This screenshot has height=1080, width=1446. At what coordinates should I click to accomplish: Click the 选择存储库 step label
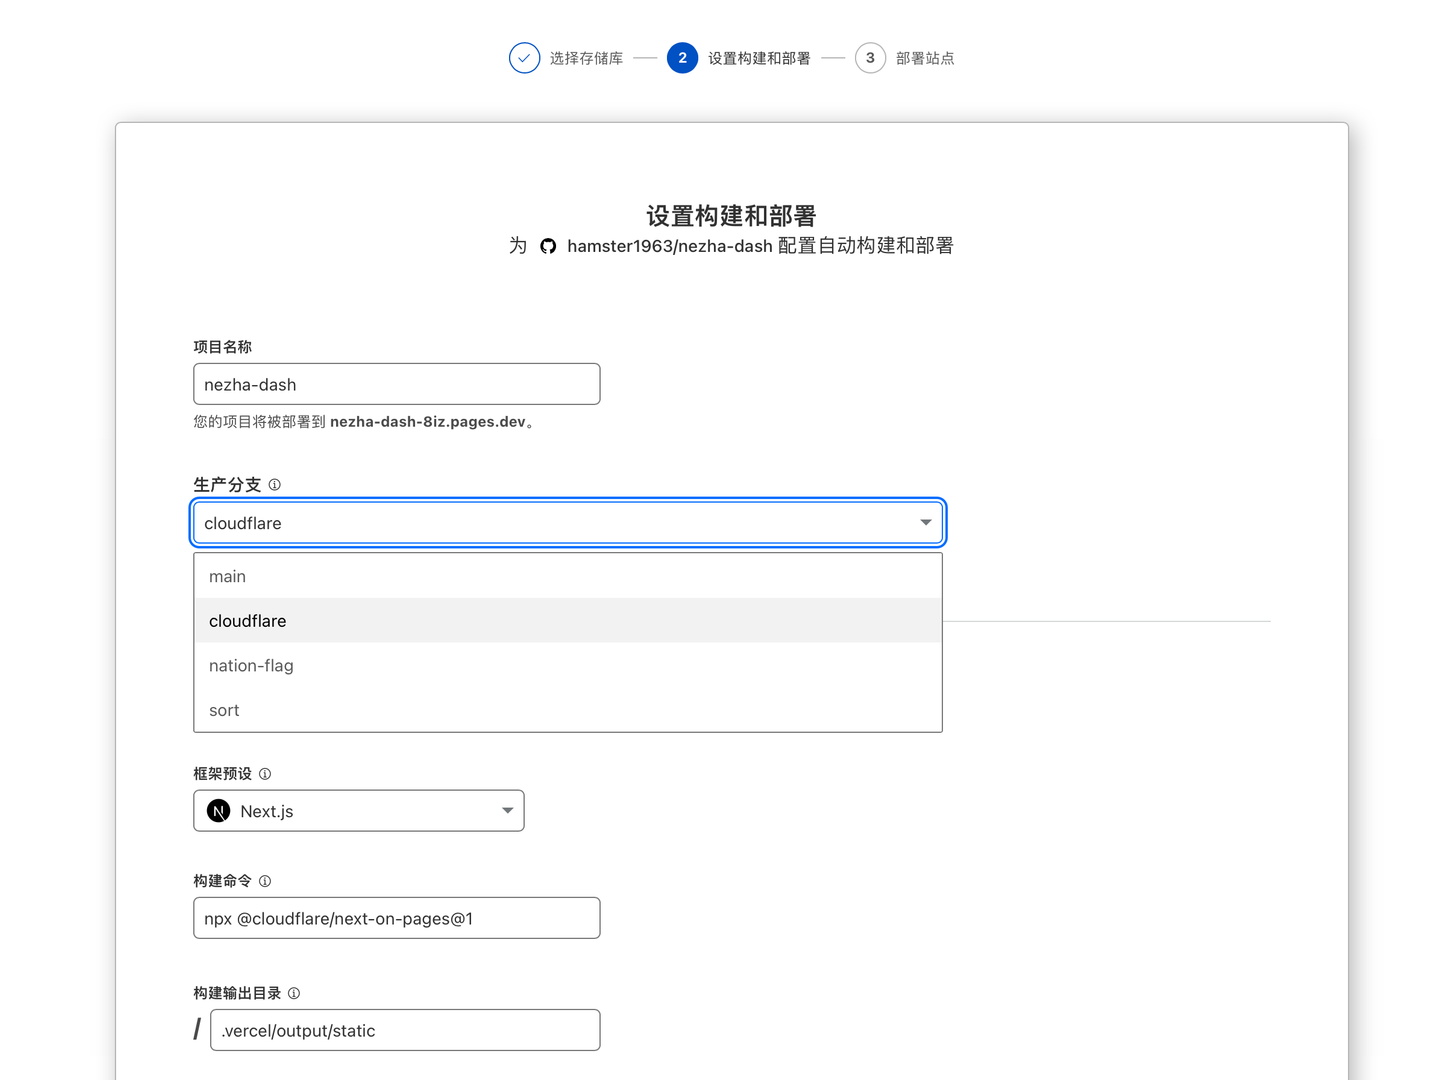tap(586, 59)
